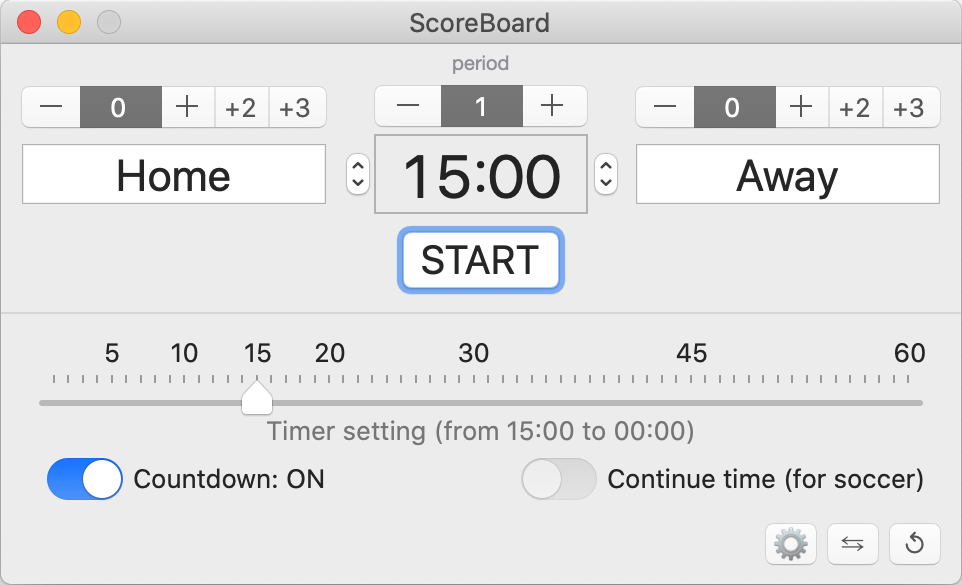This screenshot has width=962, height=585.
Task: Add 3 points to Away score
Action: pyautogui.click(x=911, y=107)
